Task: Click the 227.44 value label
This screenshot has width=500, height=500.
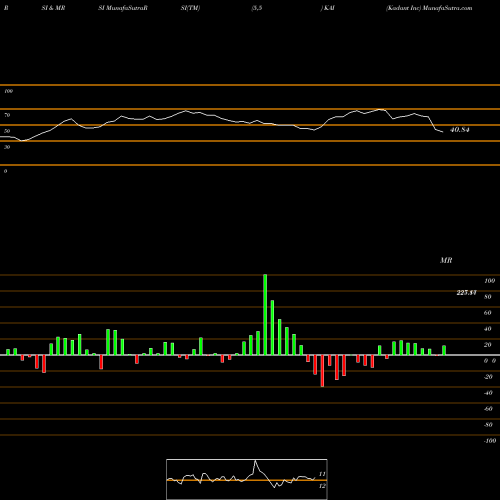Action: [x=466, y=293]
